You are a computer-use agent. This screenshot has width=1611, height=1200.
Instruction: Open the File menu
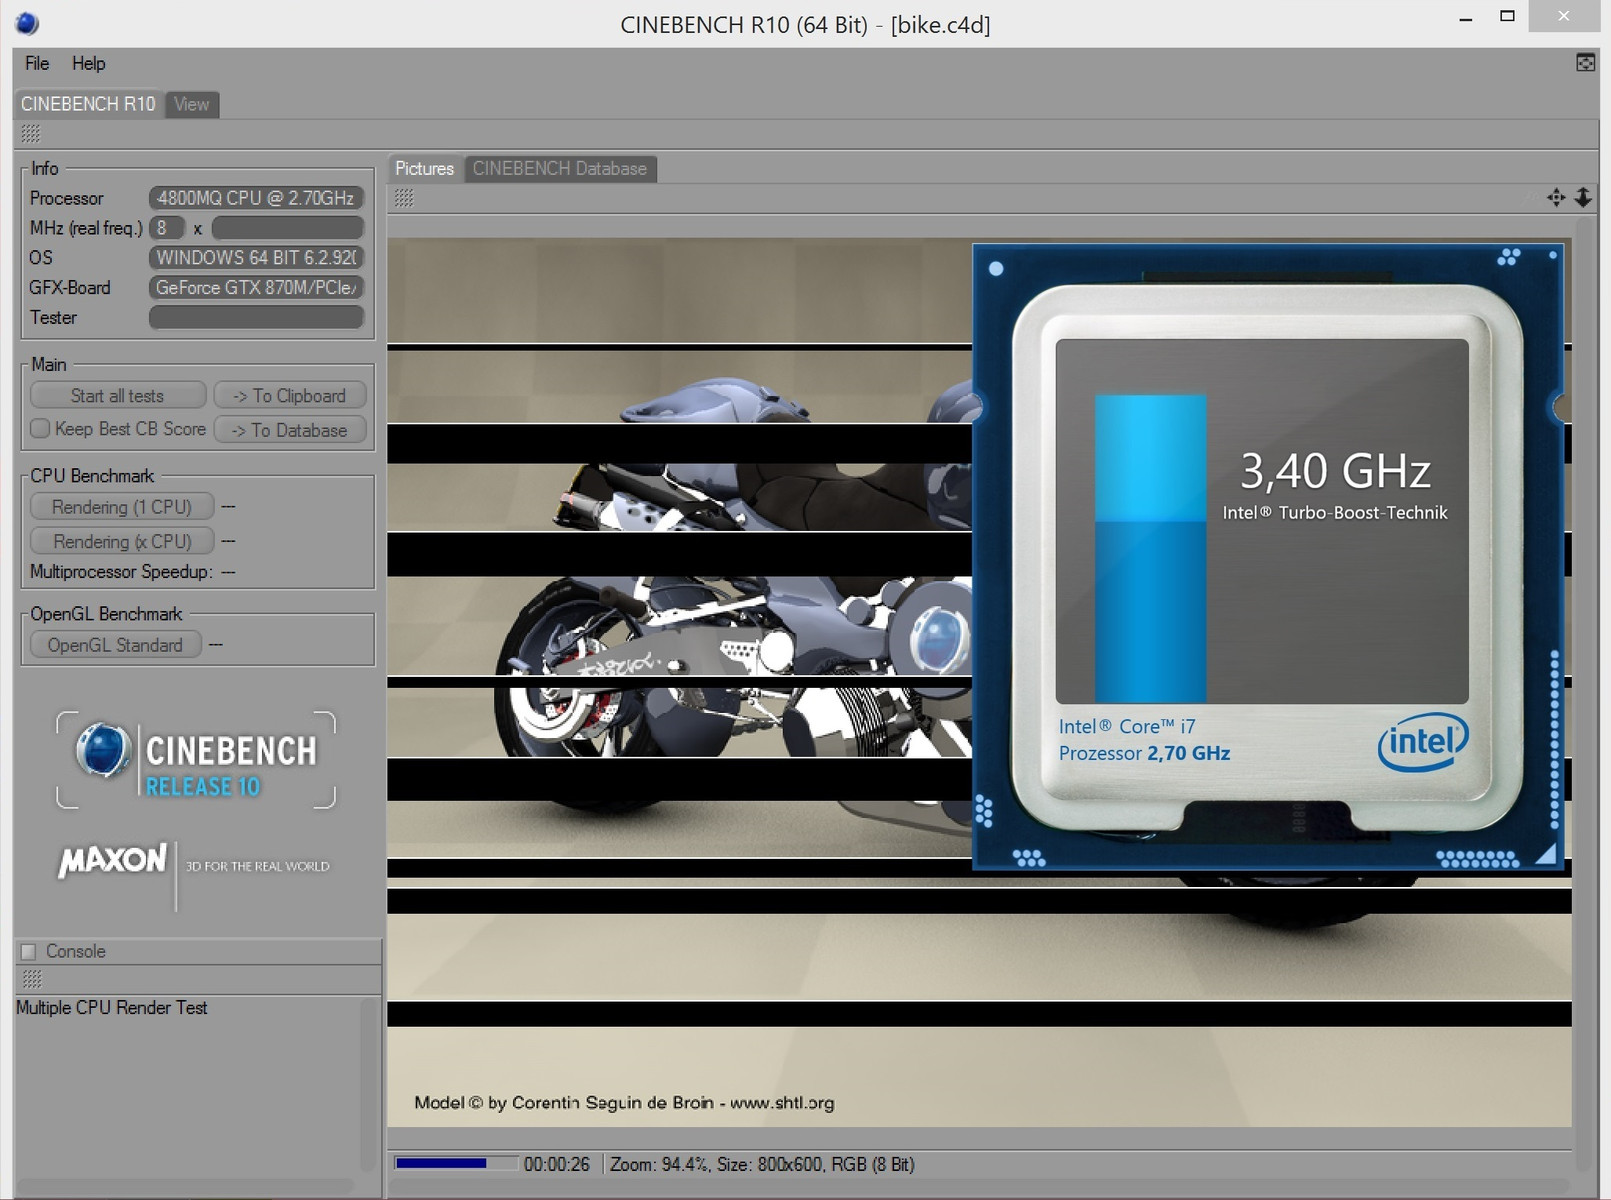[37, 63]
